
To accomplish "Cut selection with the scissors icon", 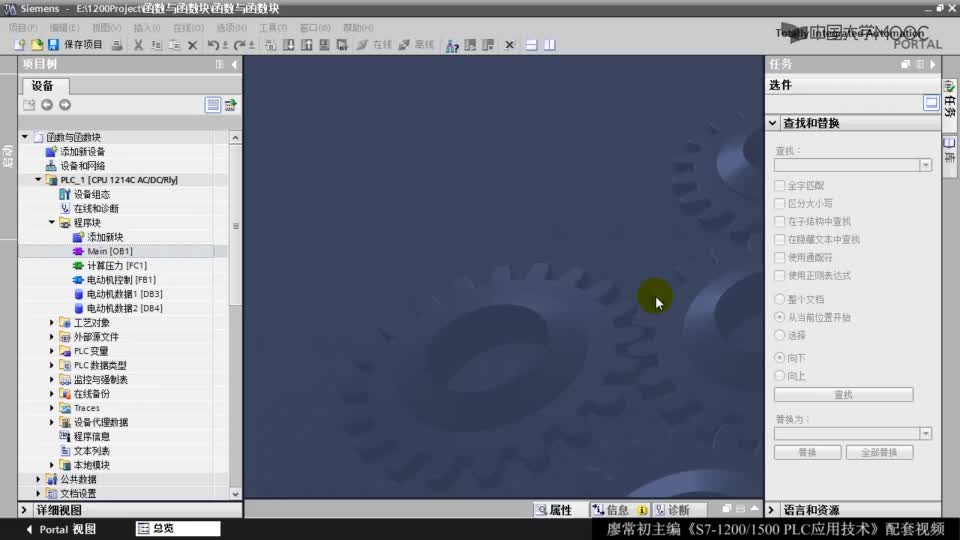I will [x=138, y=45].
